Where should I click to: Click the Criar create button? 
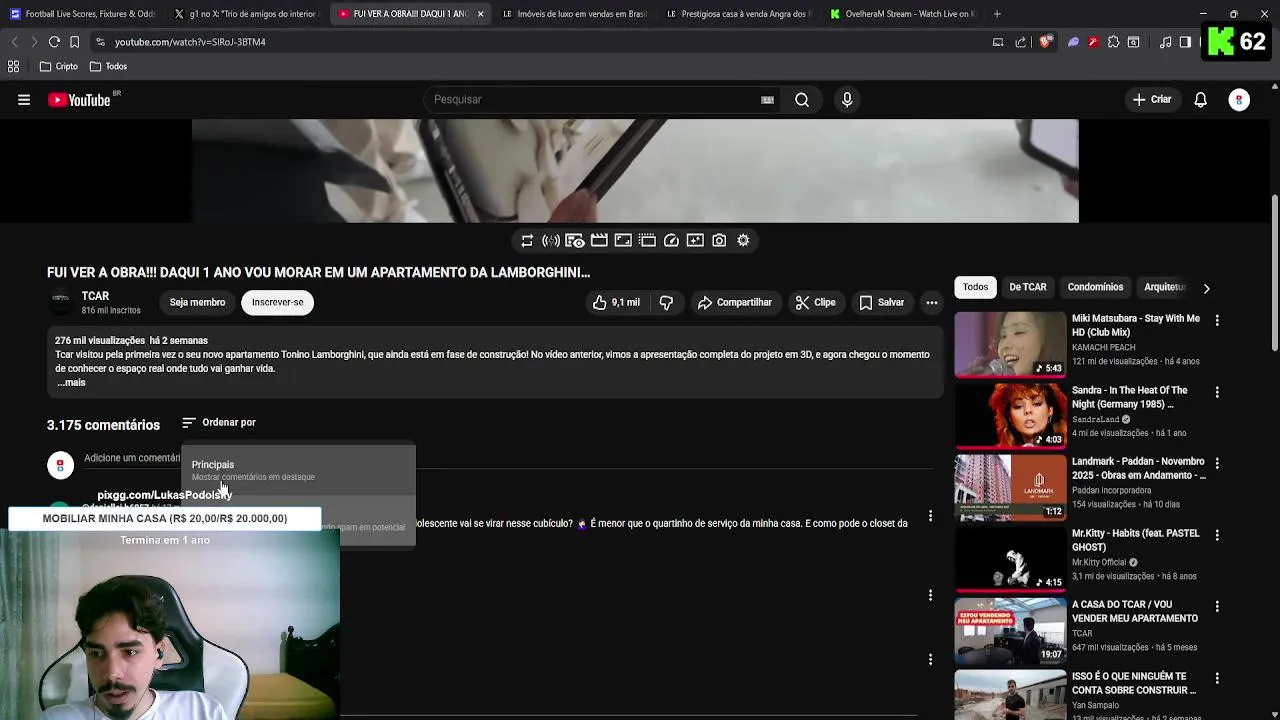(1152, 100)
